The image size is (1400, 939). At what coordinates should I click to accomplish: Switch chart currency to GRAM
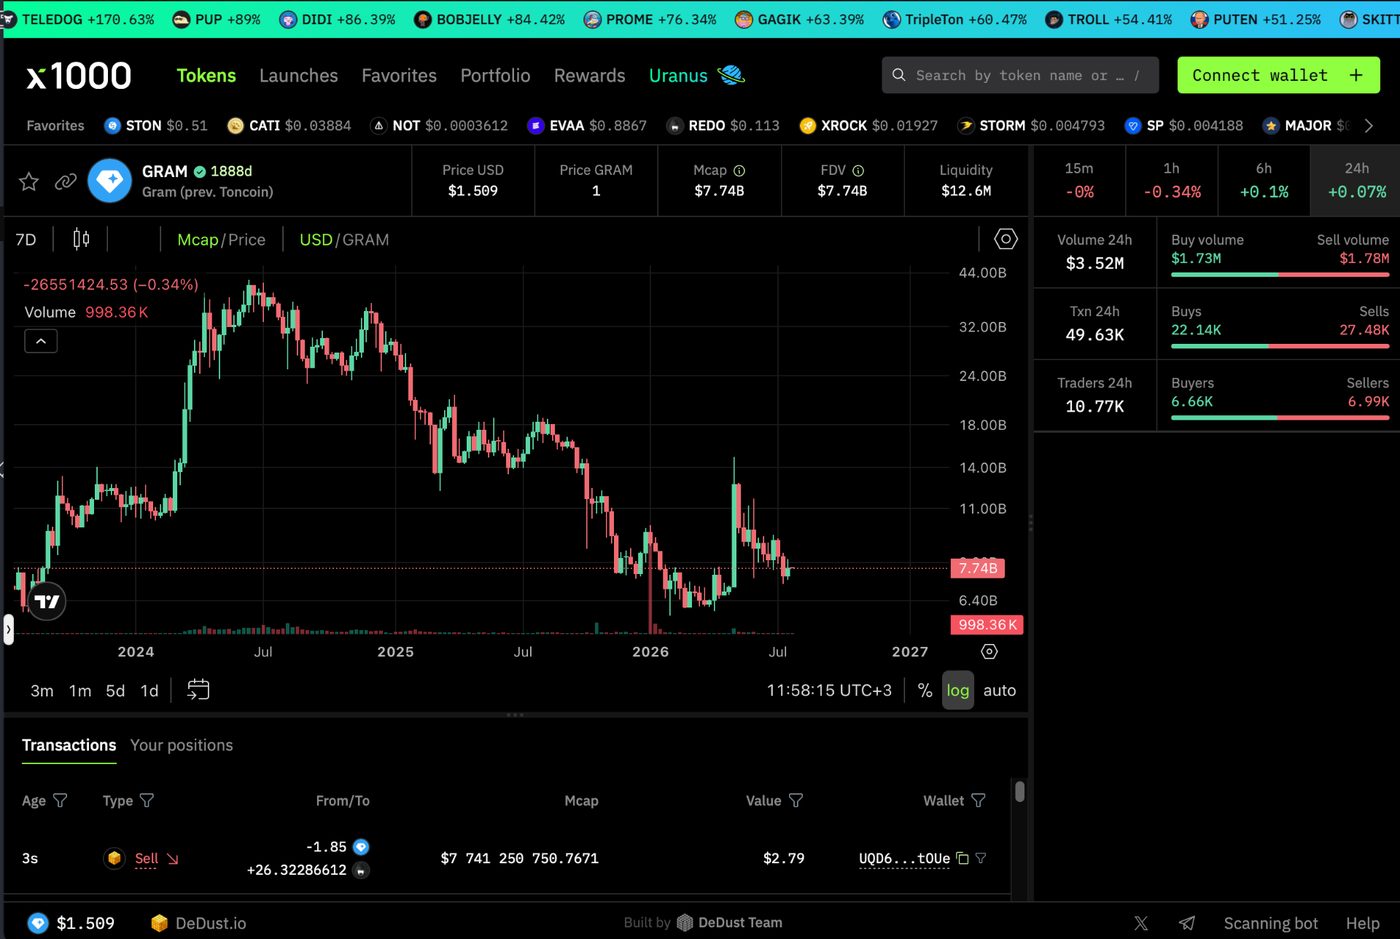pyautogui.click(x=366, y=240)
